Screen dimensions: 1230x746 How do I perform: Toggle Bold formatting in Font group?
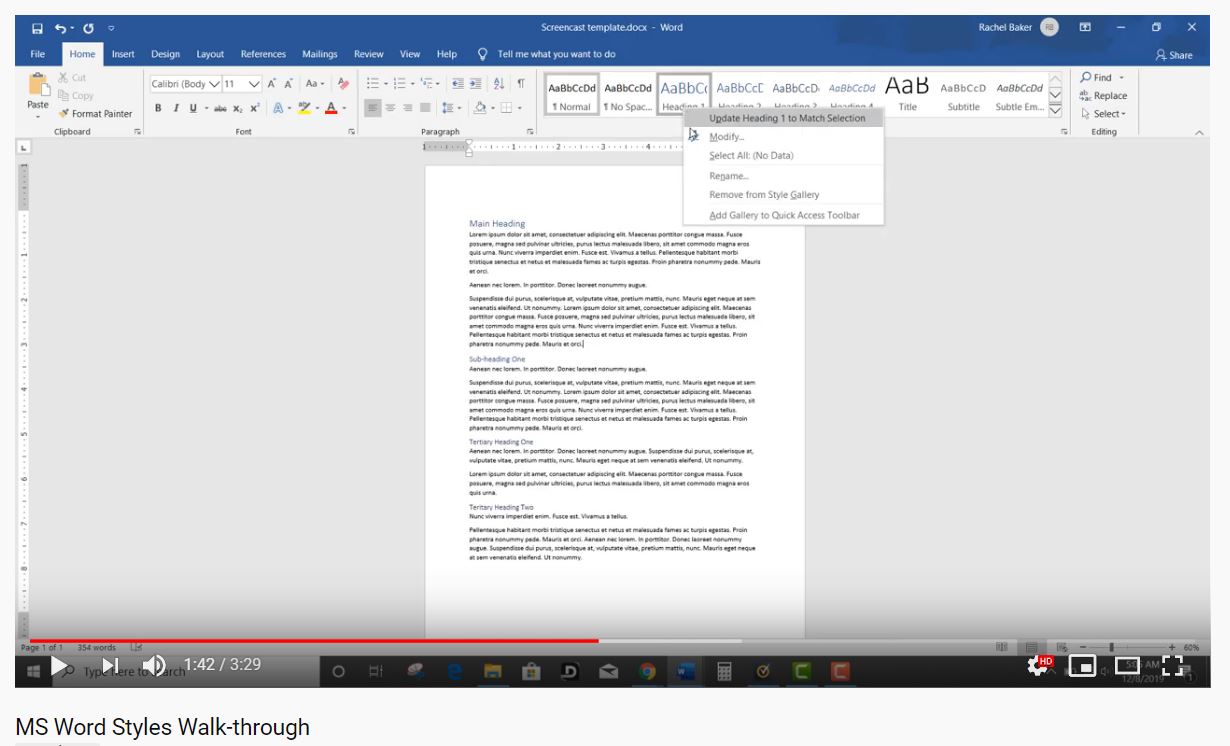(158, 108)
